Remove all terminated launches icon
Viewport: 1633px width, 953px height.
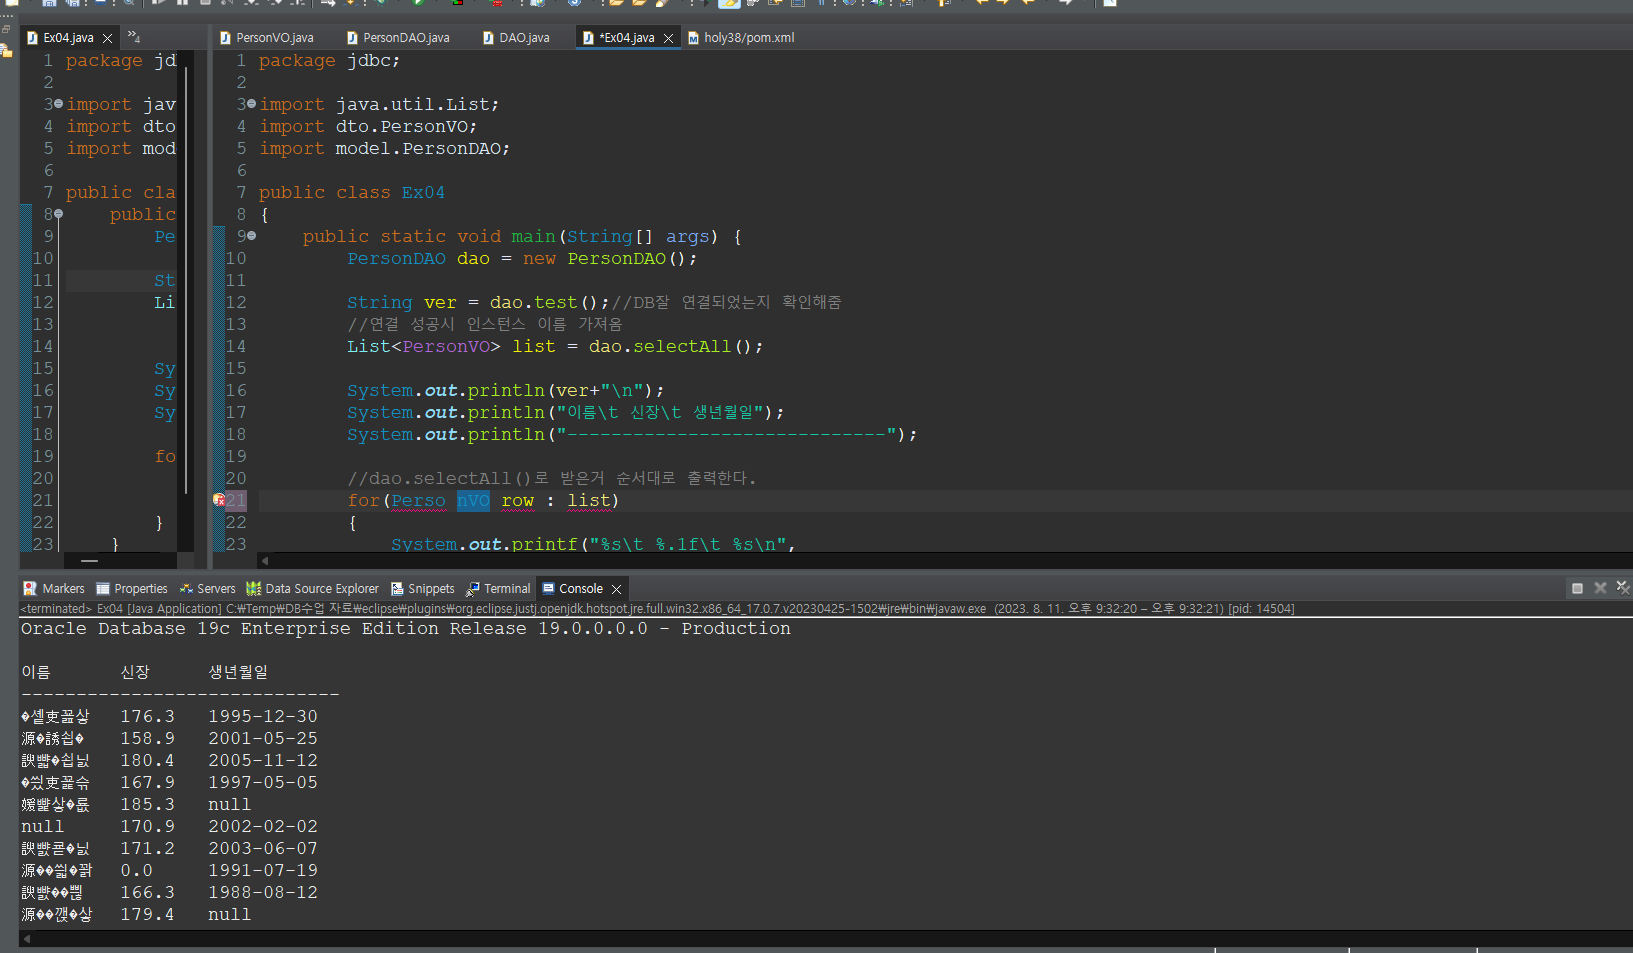[x=1623, y=588]
